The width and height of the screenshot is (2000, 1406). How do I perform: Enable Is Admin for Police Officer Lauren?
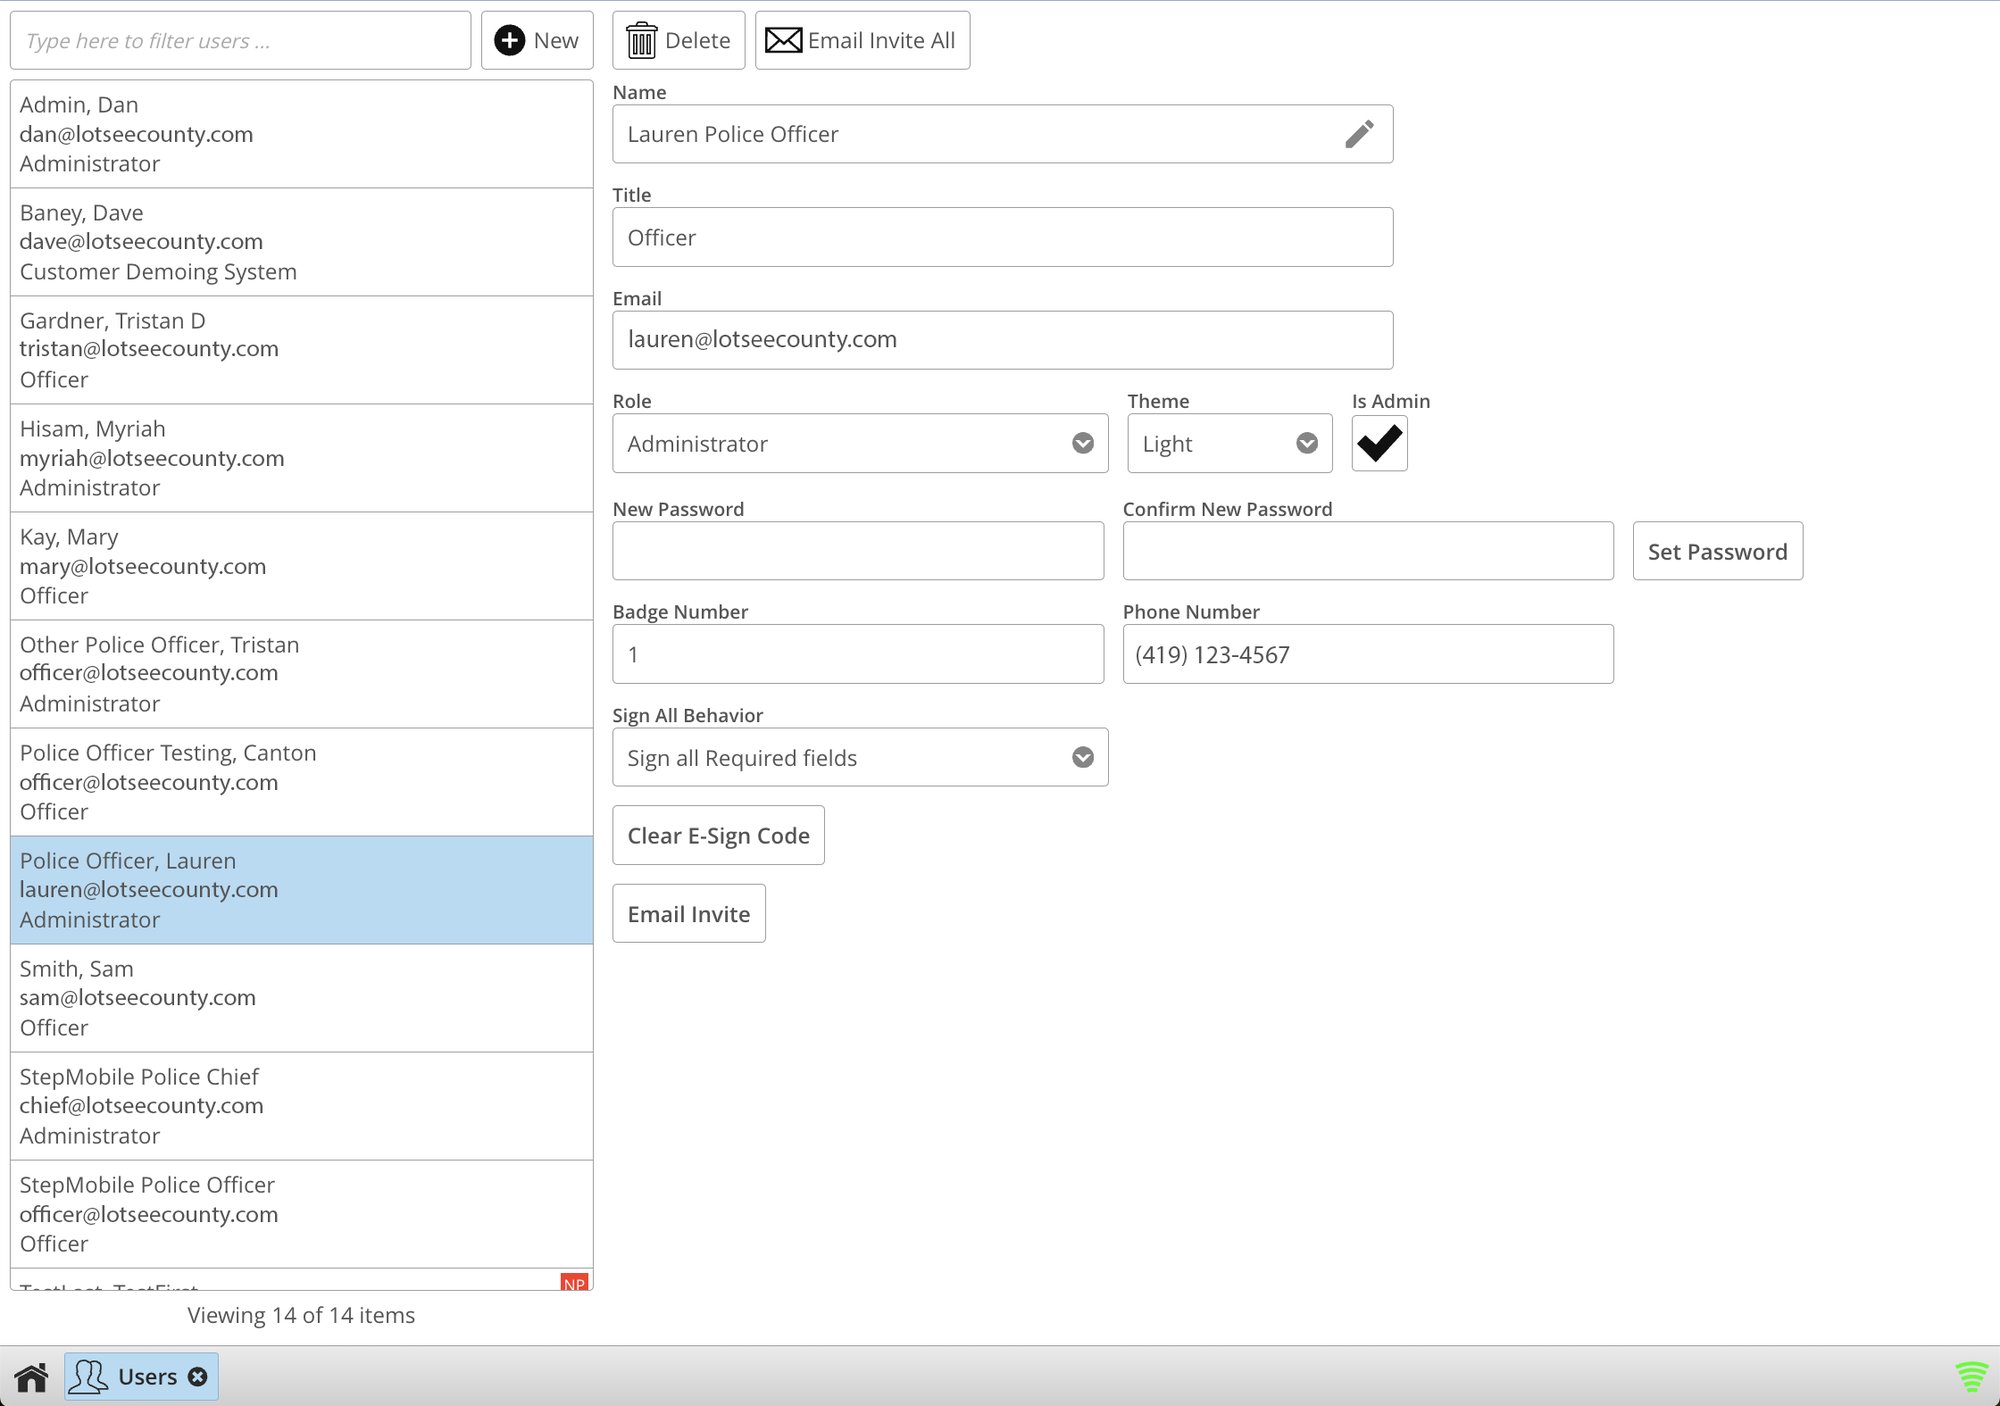pyautogui.click(x=1379, y=443)
